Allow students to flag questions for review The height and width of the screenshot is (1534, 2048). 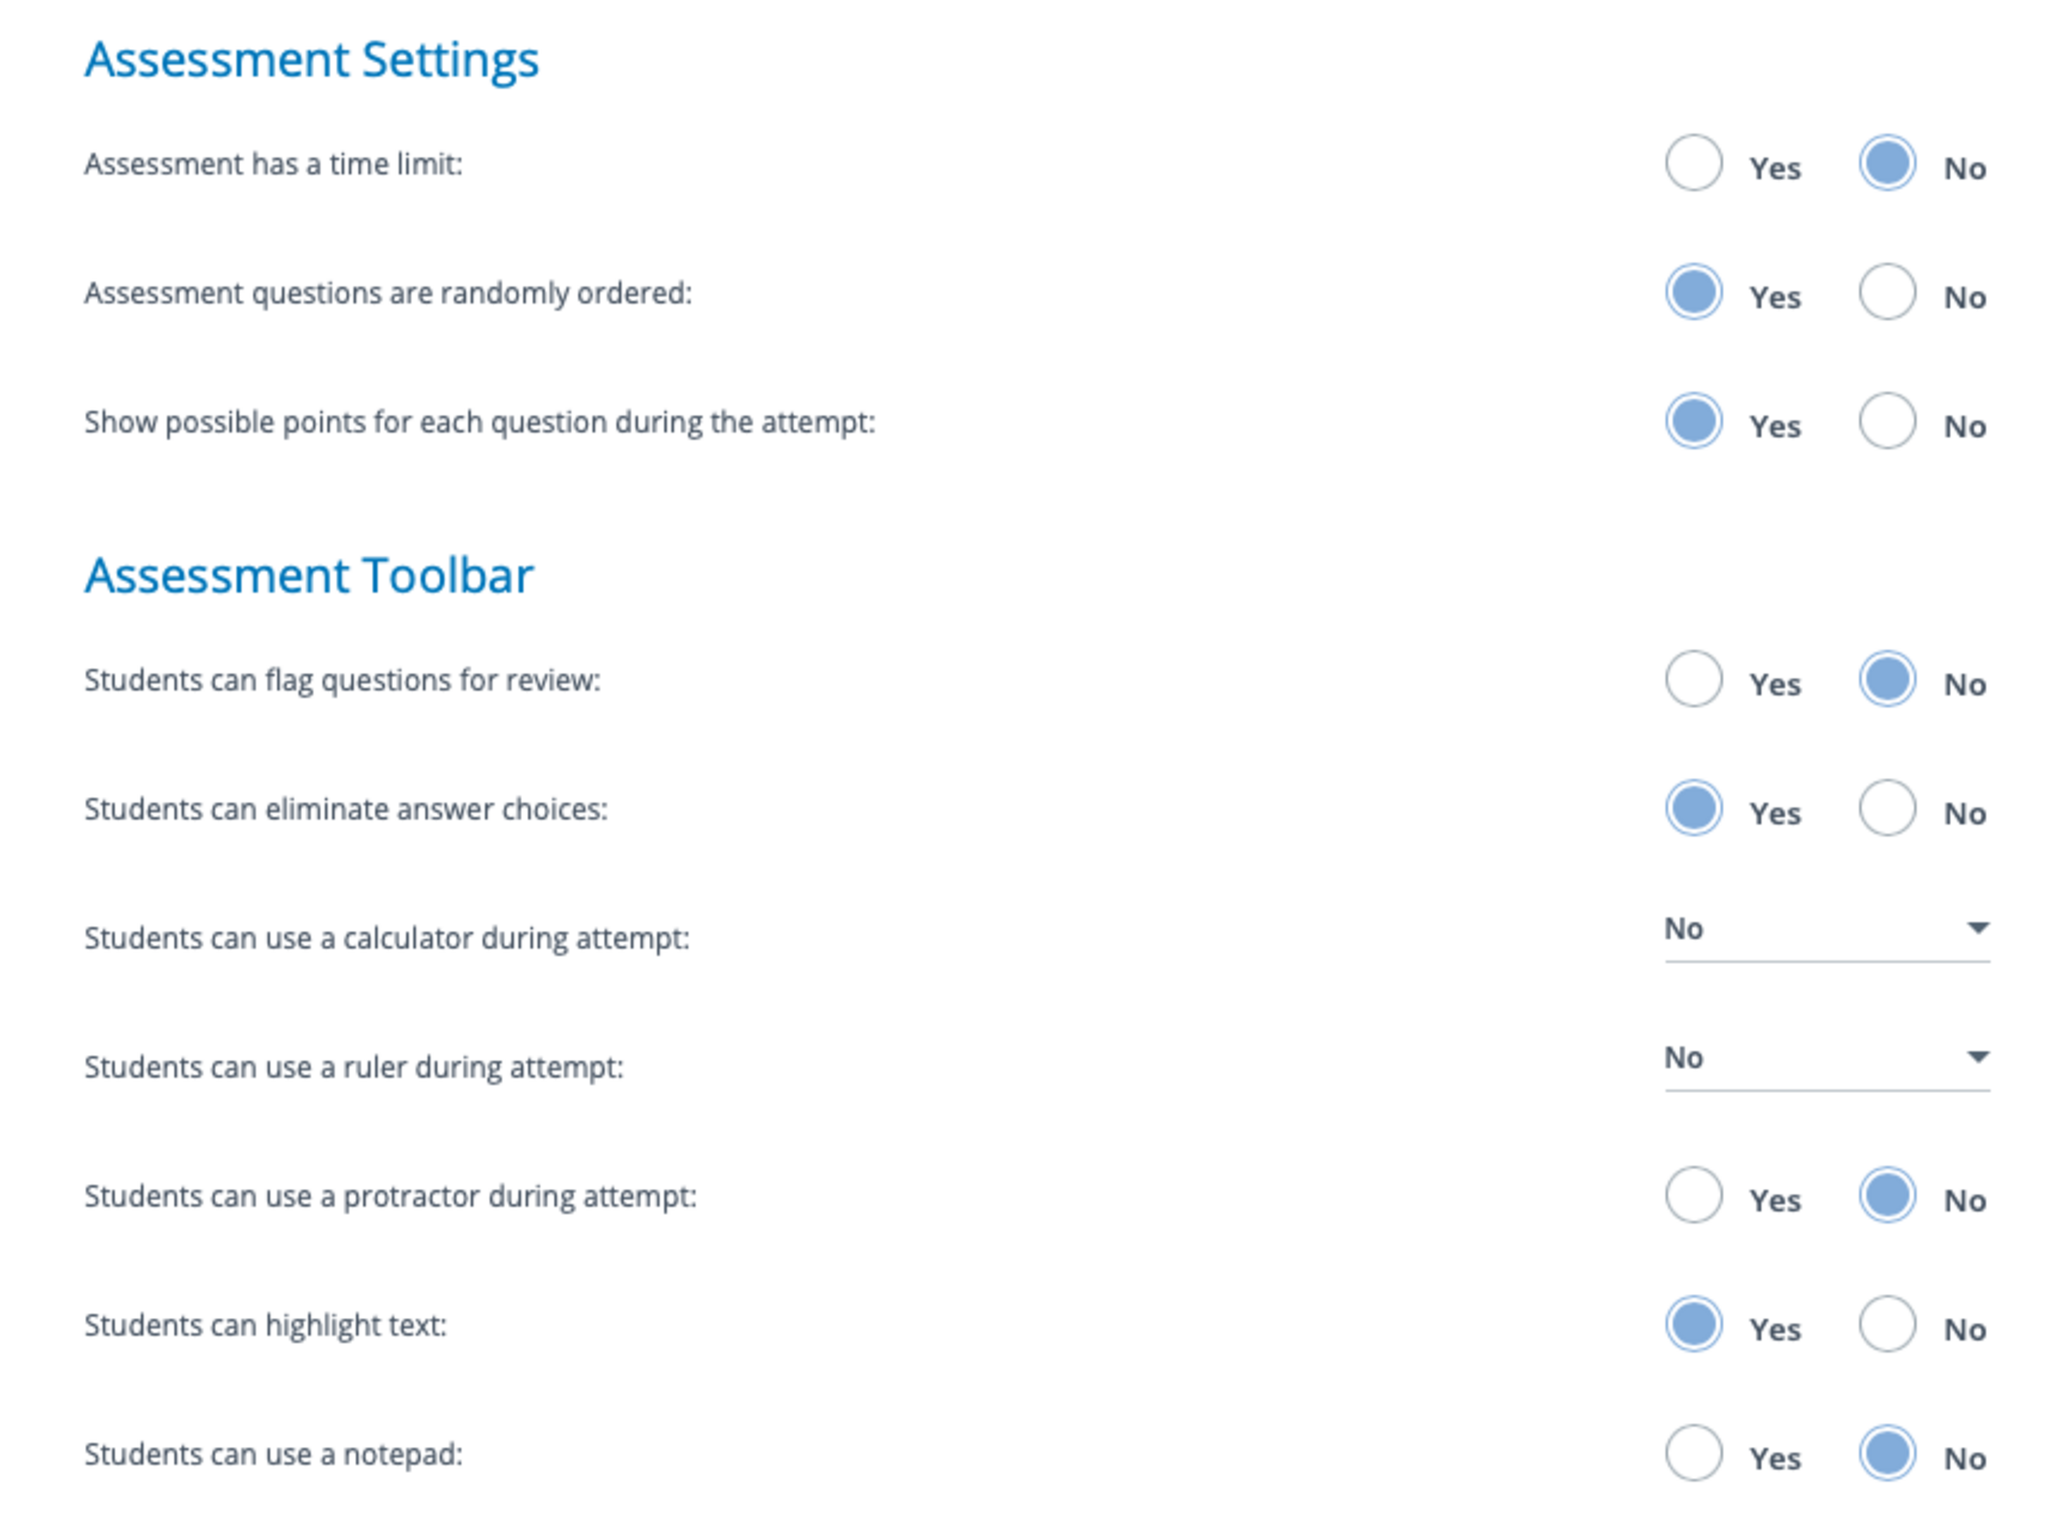tap(1692, 679)
